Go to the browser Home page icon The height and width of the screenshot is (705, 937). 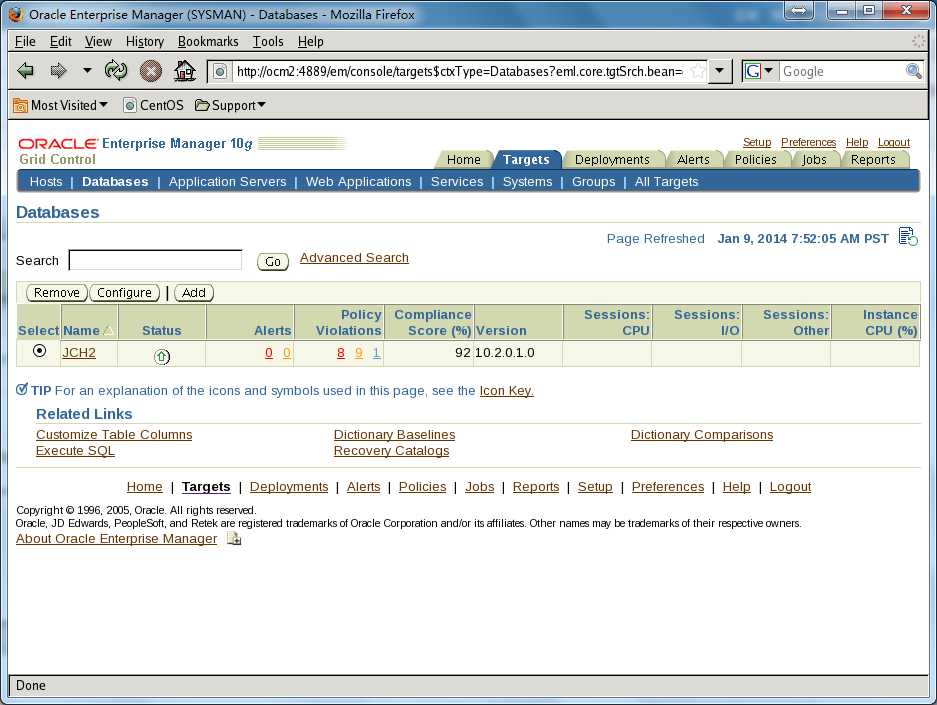(185, 71)
